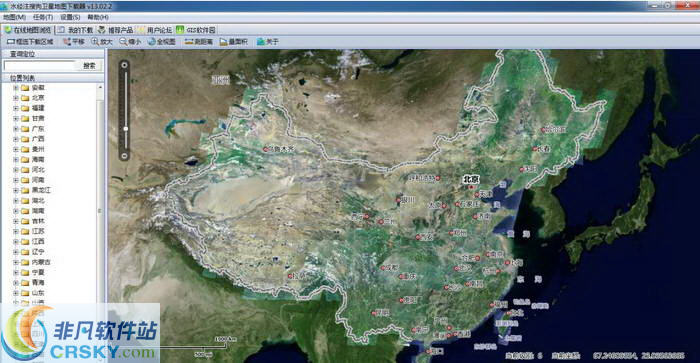This screenshot has width=700, height=363.
Task: Switch to the 在线地图浏览 tab
Action: (28, 30)
